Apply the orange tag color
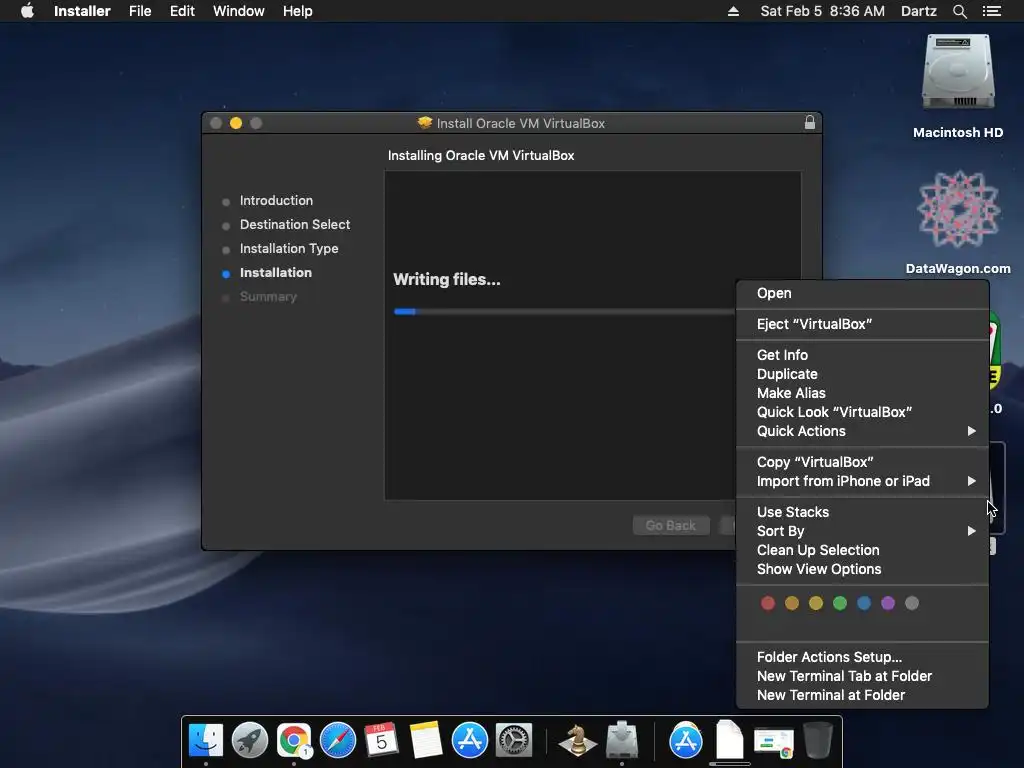 (x=792, y=603)
